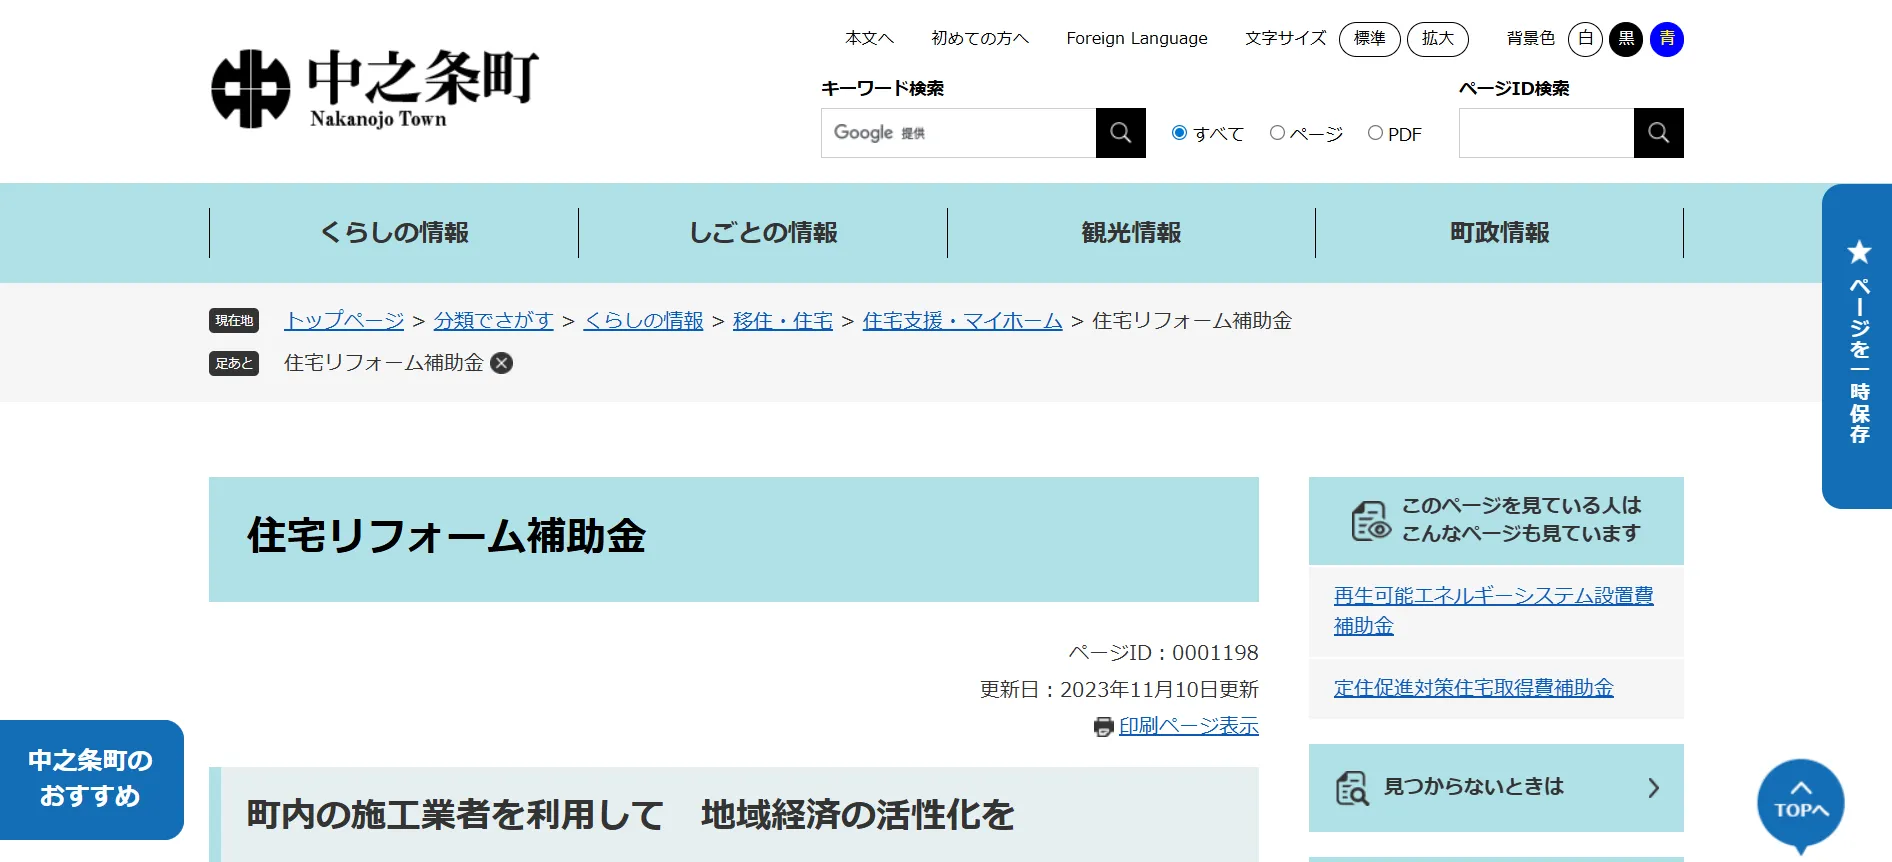Viewport: 1892px width, 862px height.
Task: Select the ページ search scope radio
Action: pos(1277,133)
